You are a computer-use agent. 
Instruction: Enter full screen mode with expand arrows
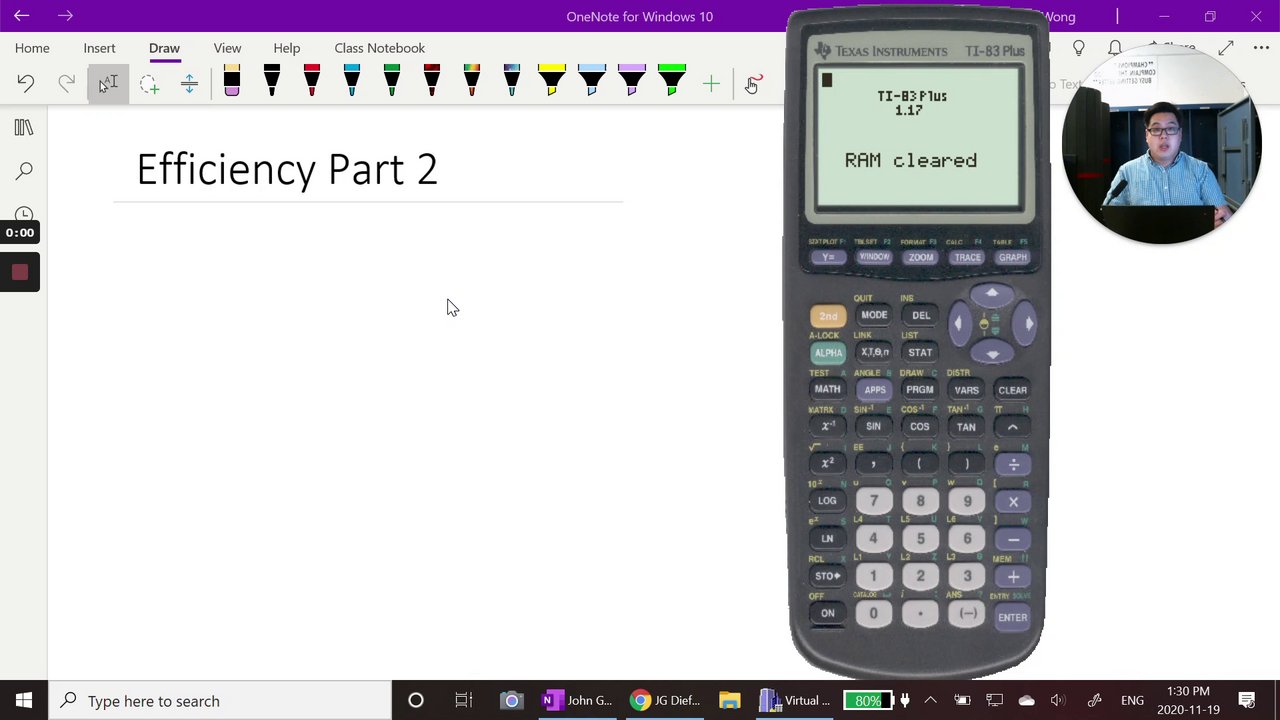coord(1226,48)
